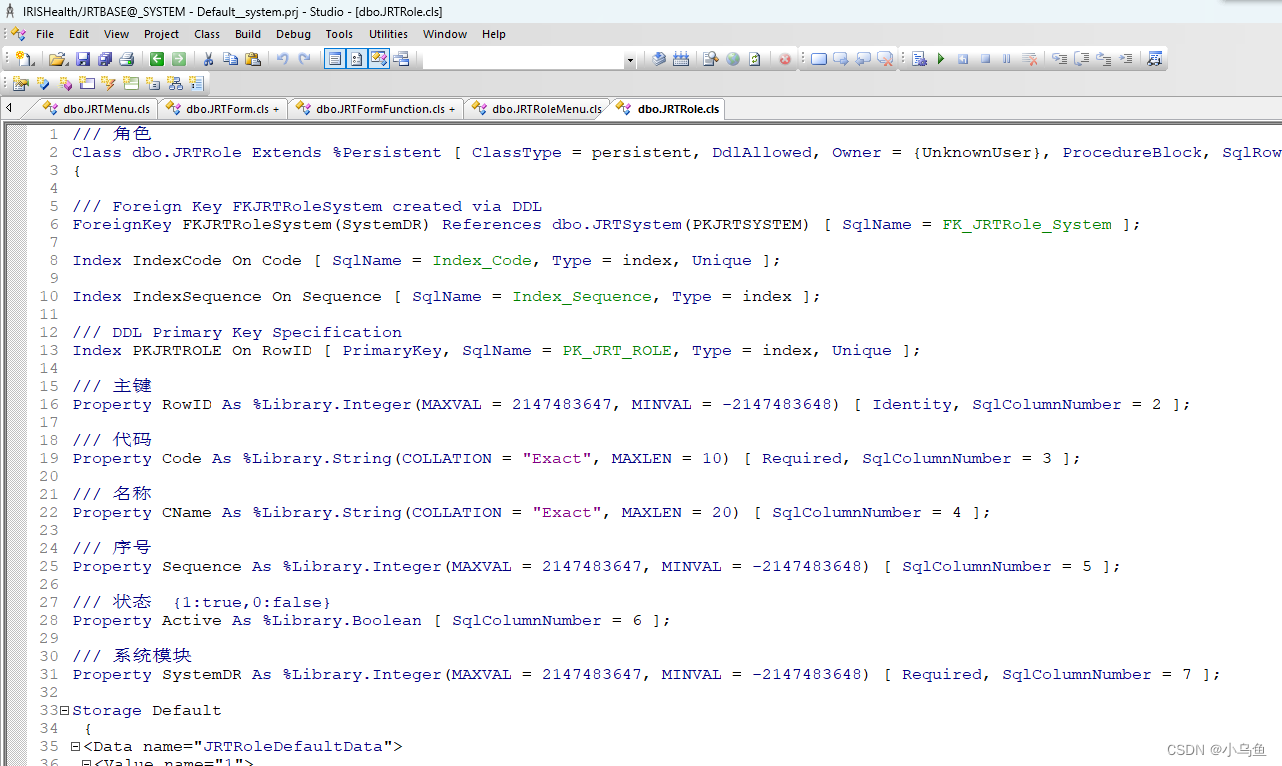Viewport: 1282px width, 766px height.
Task: Cut selection with scissors icon
Action: click(208, 59)
